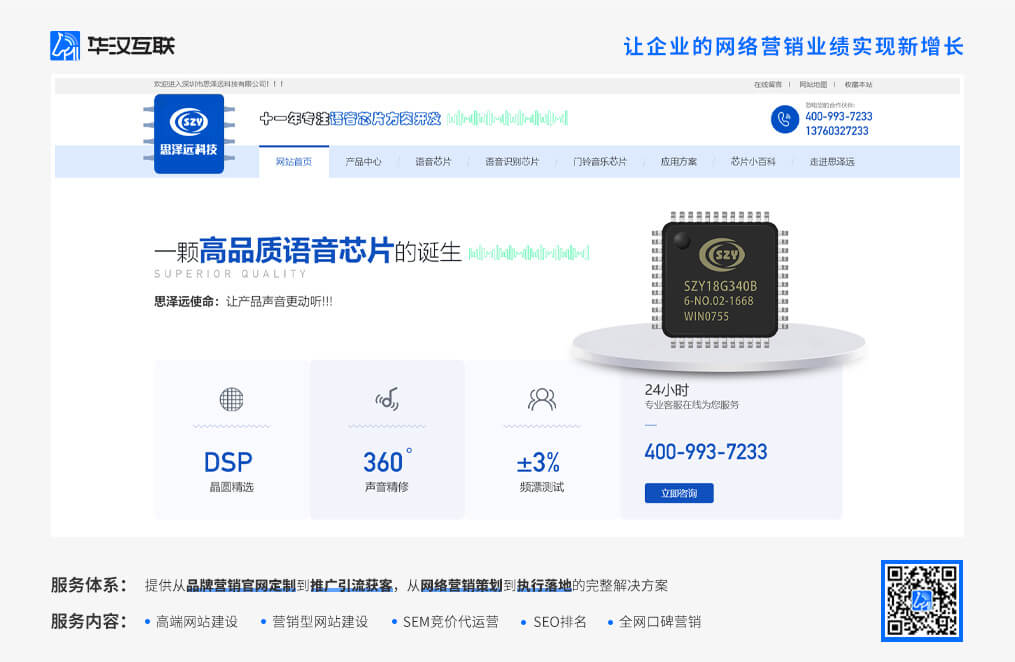
Task: Click the welcome text 欢迎进入深圳市思泽远科技
Action: click(219, 84)
